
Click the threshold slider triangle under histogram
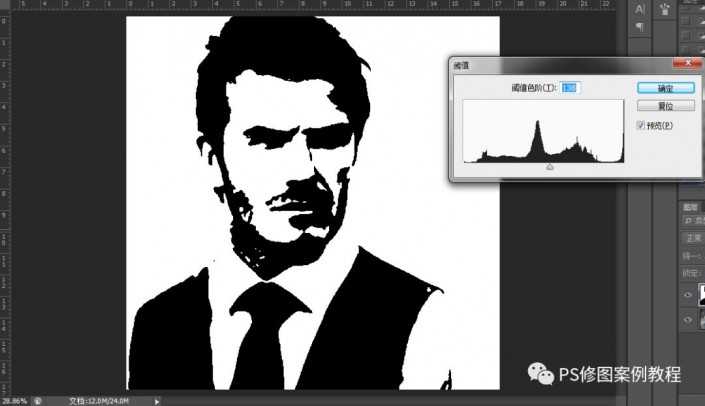[549, 167]
